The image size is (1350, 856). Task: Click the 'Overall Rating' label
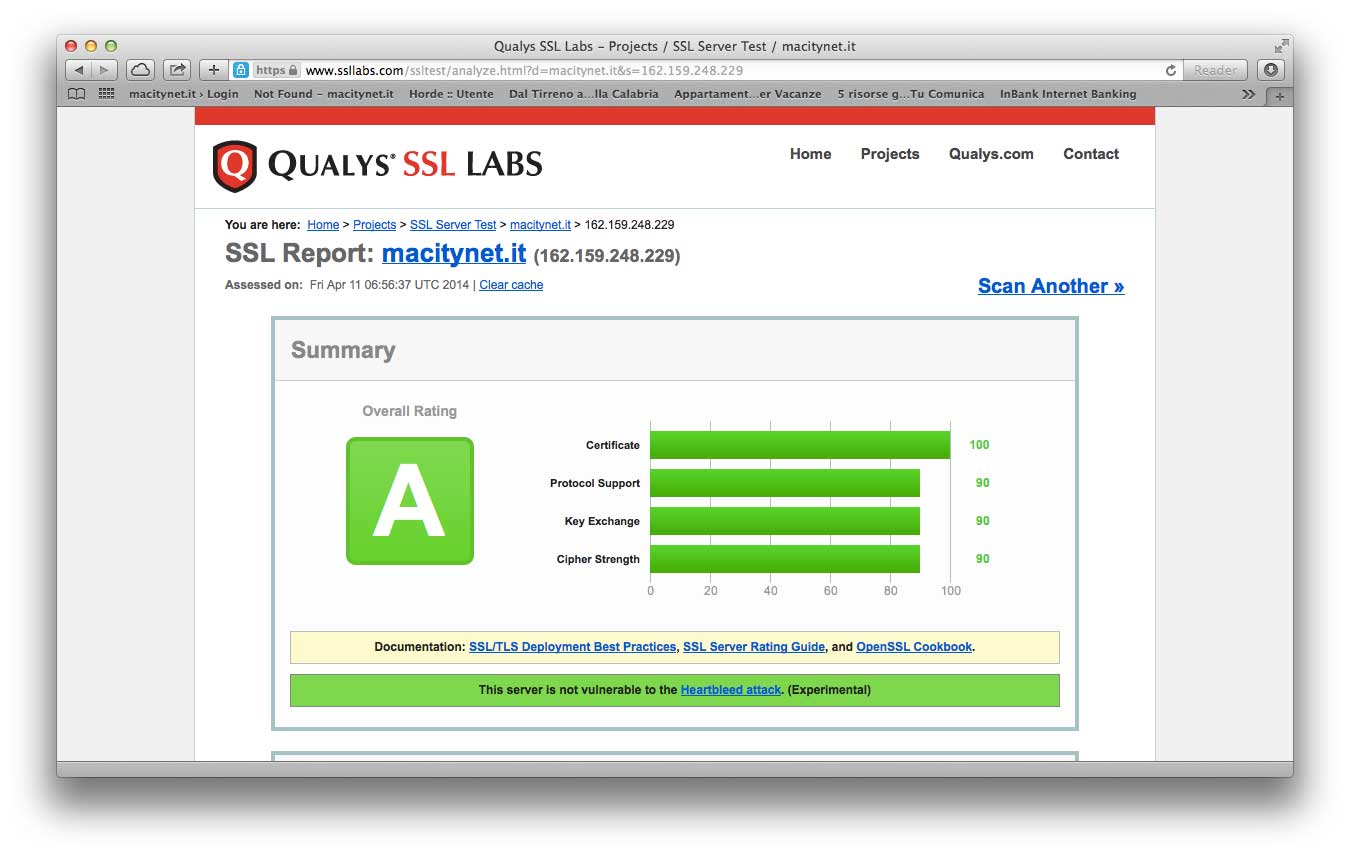click(x=410, y=411)
